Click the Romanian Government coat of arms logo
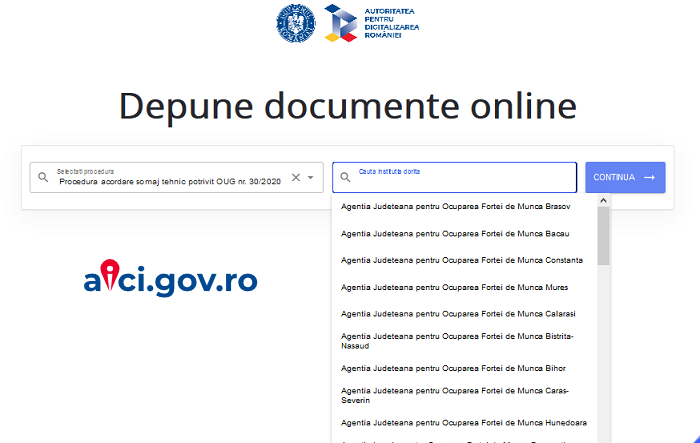Viewport: 700px width, 443px height. tap(296, 22)
